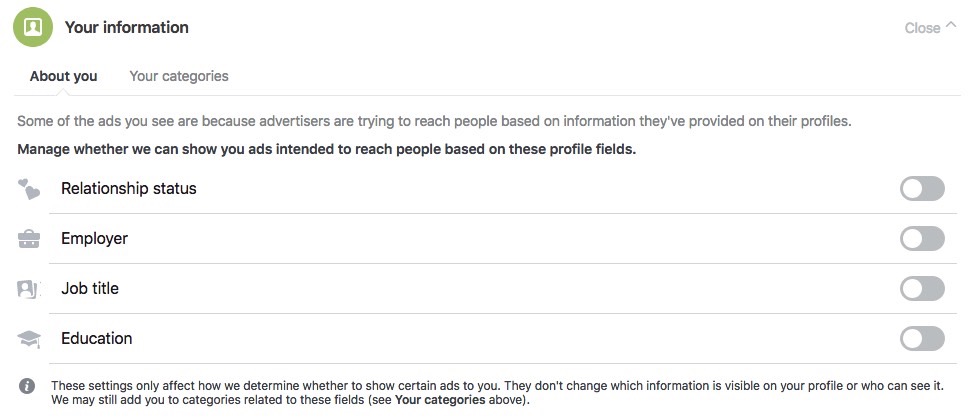Click the Your information section header title
Screen dimensions: 977x420
click(x=126, y=27)
